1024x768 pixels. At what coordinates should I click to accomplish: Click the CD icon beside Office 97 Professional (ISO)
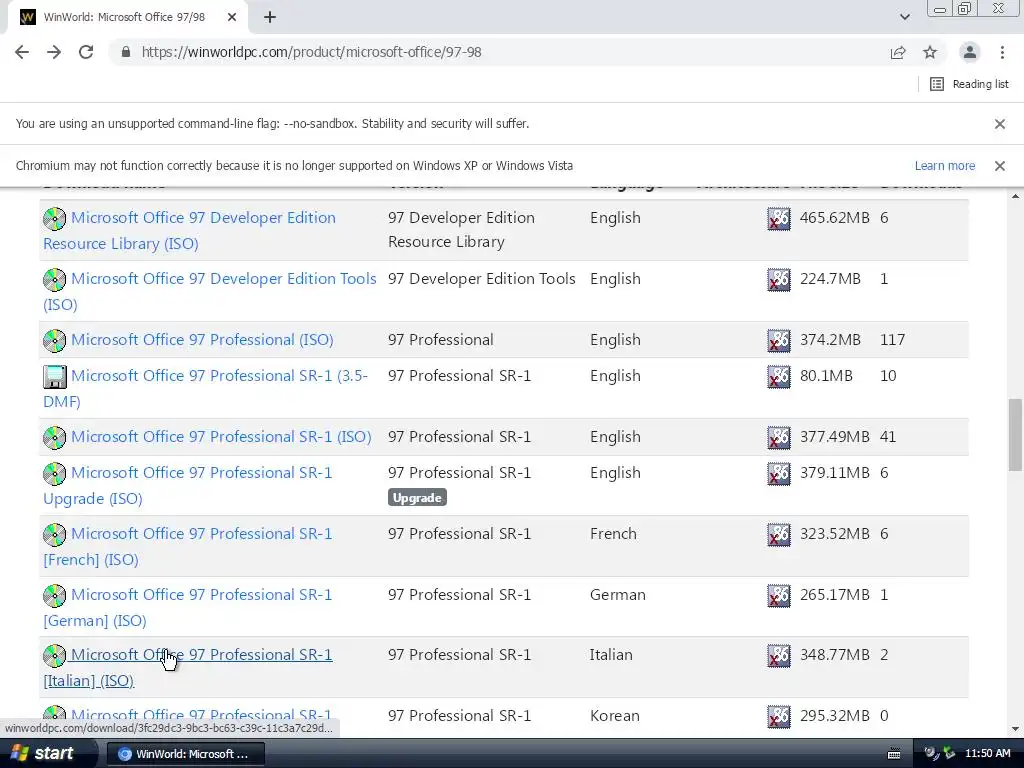(55, 341)
